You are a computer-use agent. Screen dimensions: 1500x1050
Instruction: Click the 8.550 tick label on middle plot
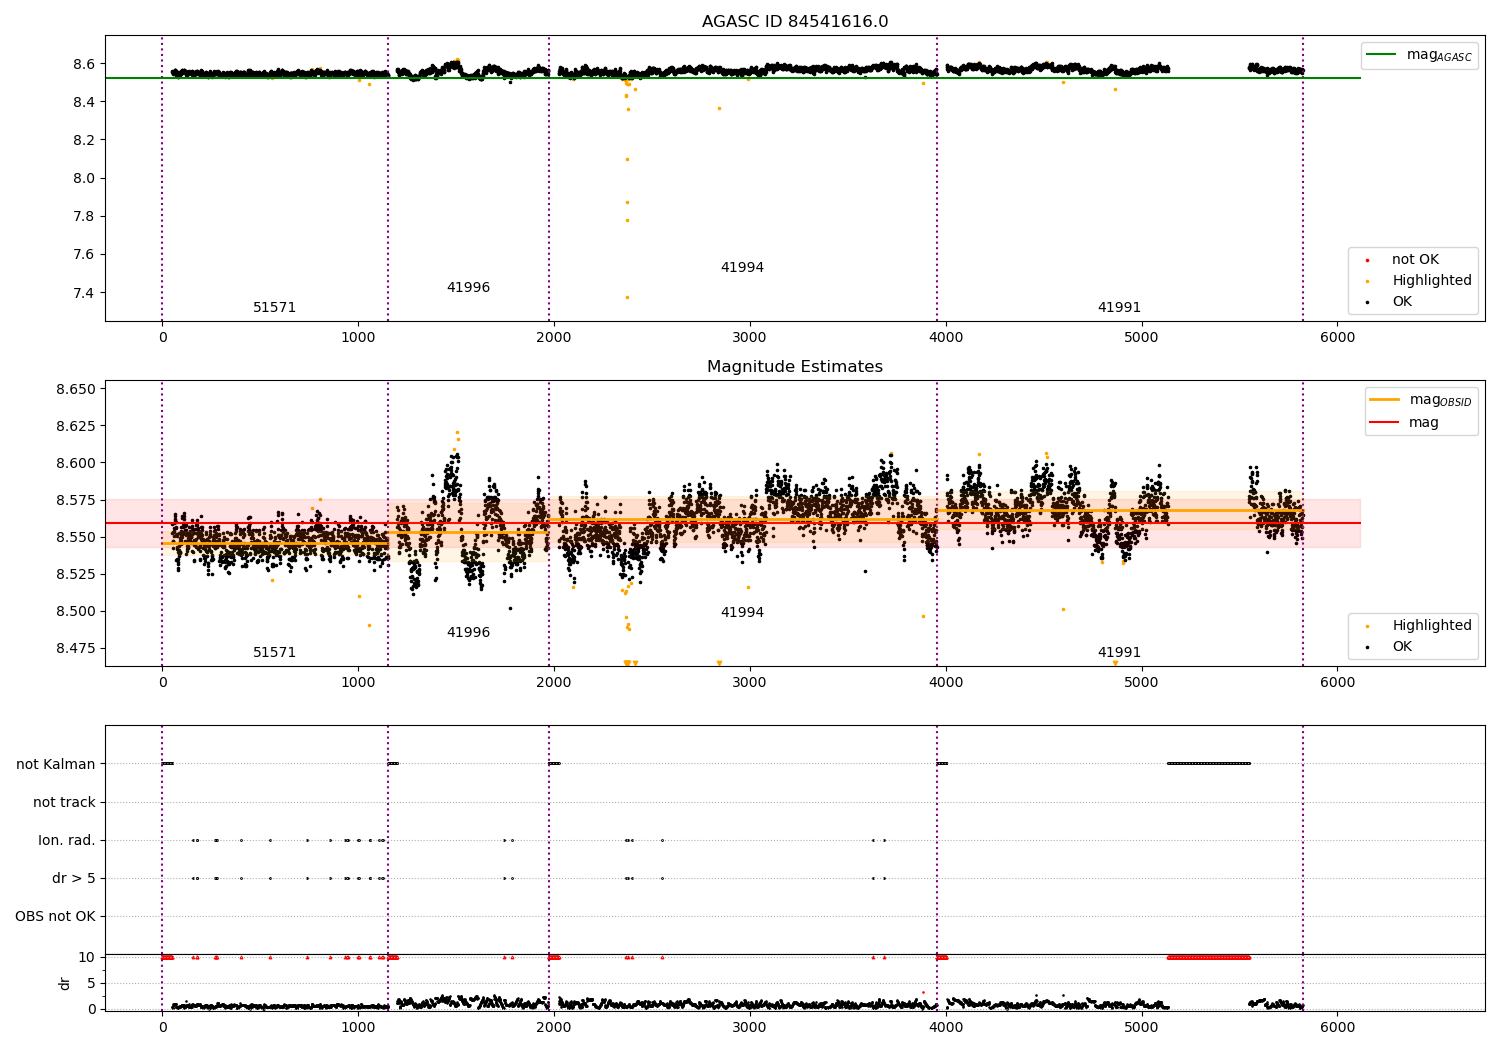[x=76, y=538]
